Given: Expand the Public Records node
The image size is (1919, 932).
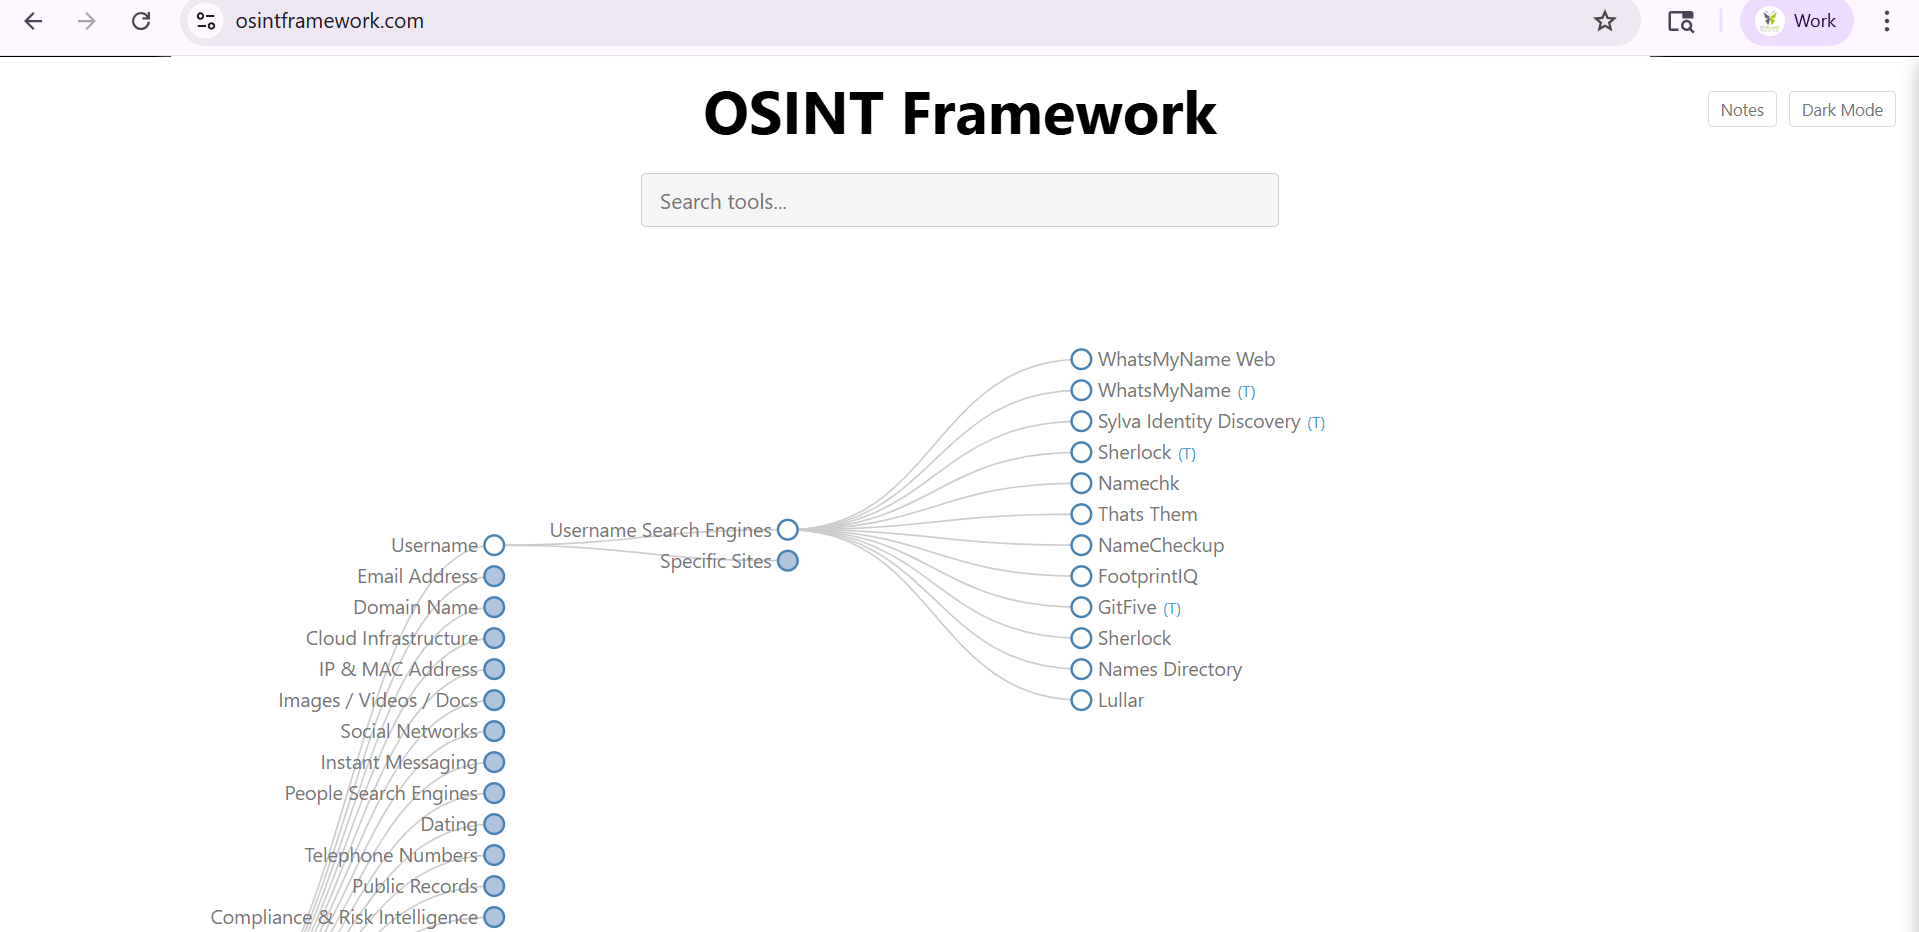Looking at the screenshot, I should click(494, 886).
